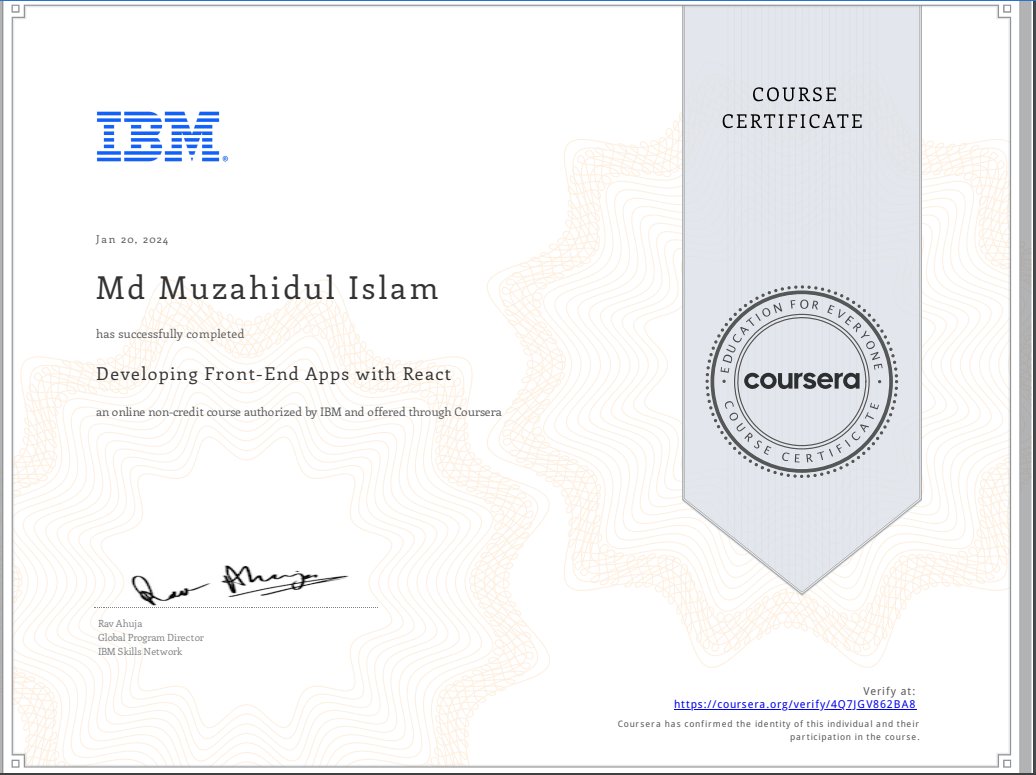Click the date 'Jan 20, 2024'

click(x=132, y=240)
